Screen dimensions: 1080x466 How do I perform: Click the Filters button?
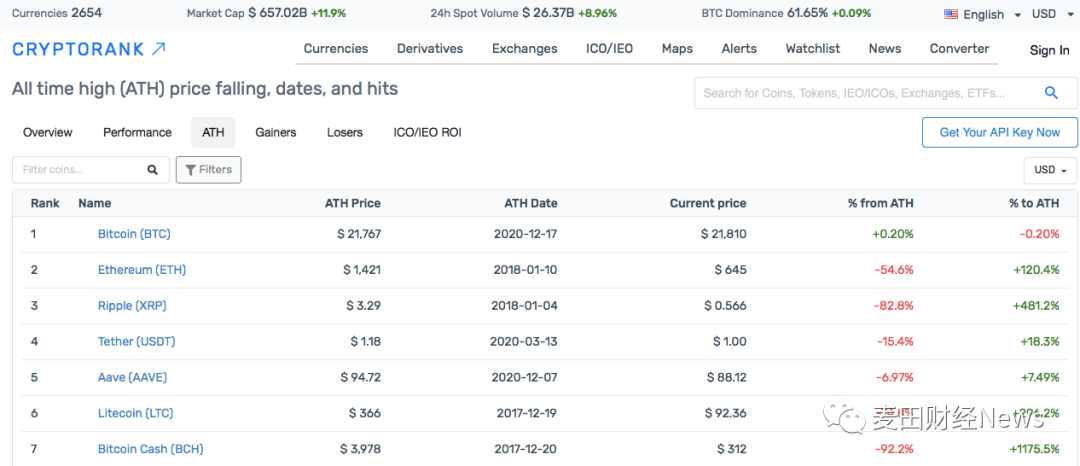[209, 169]
